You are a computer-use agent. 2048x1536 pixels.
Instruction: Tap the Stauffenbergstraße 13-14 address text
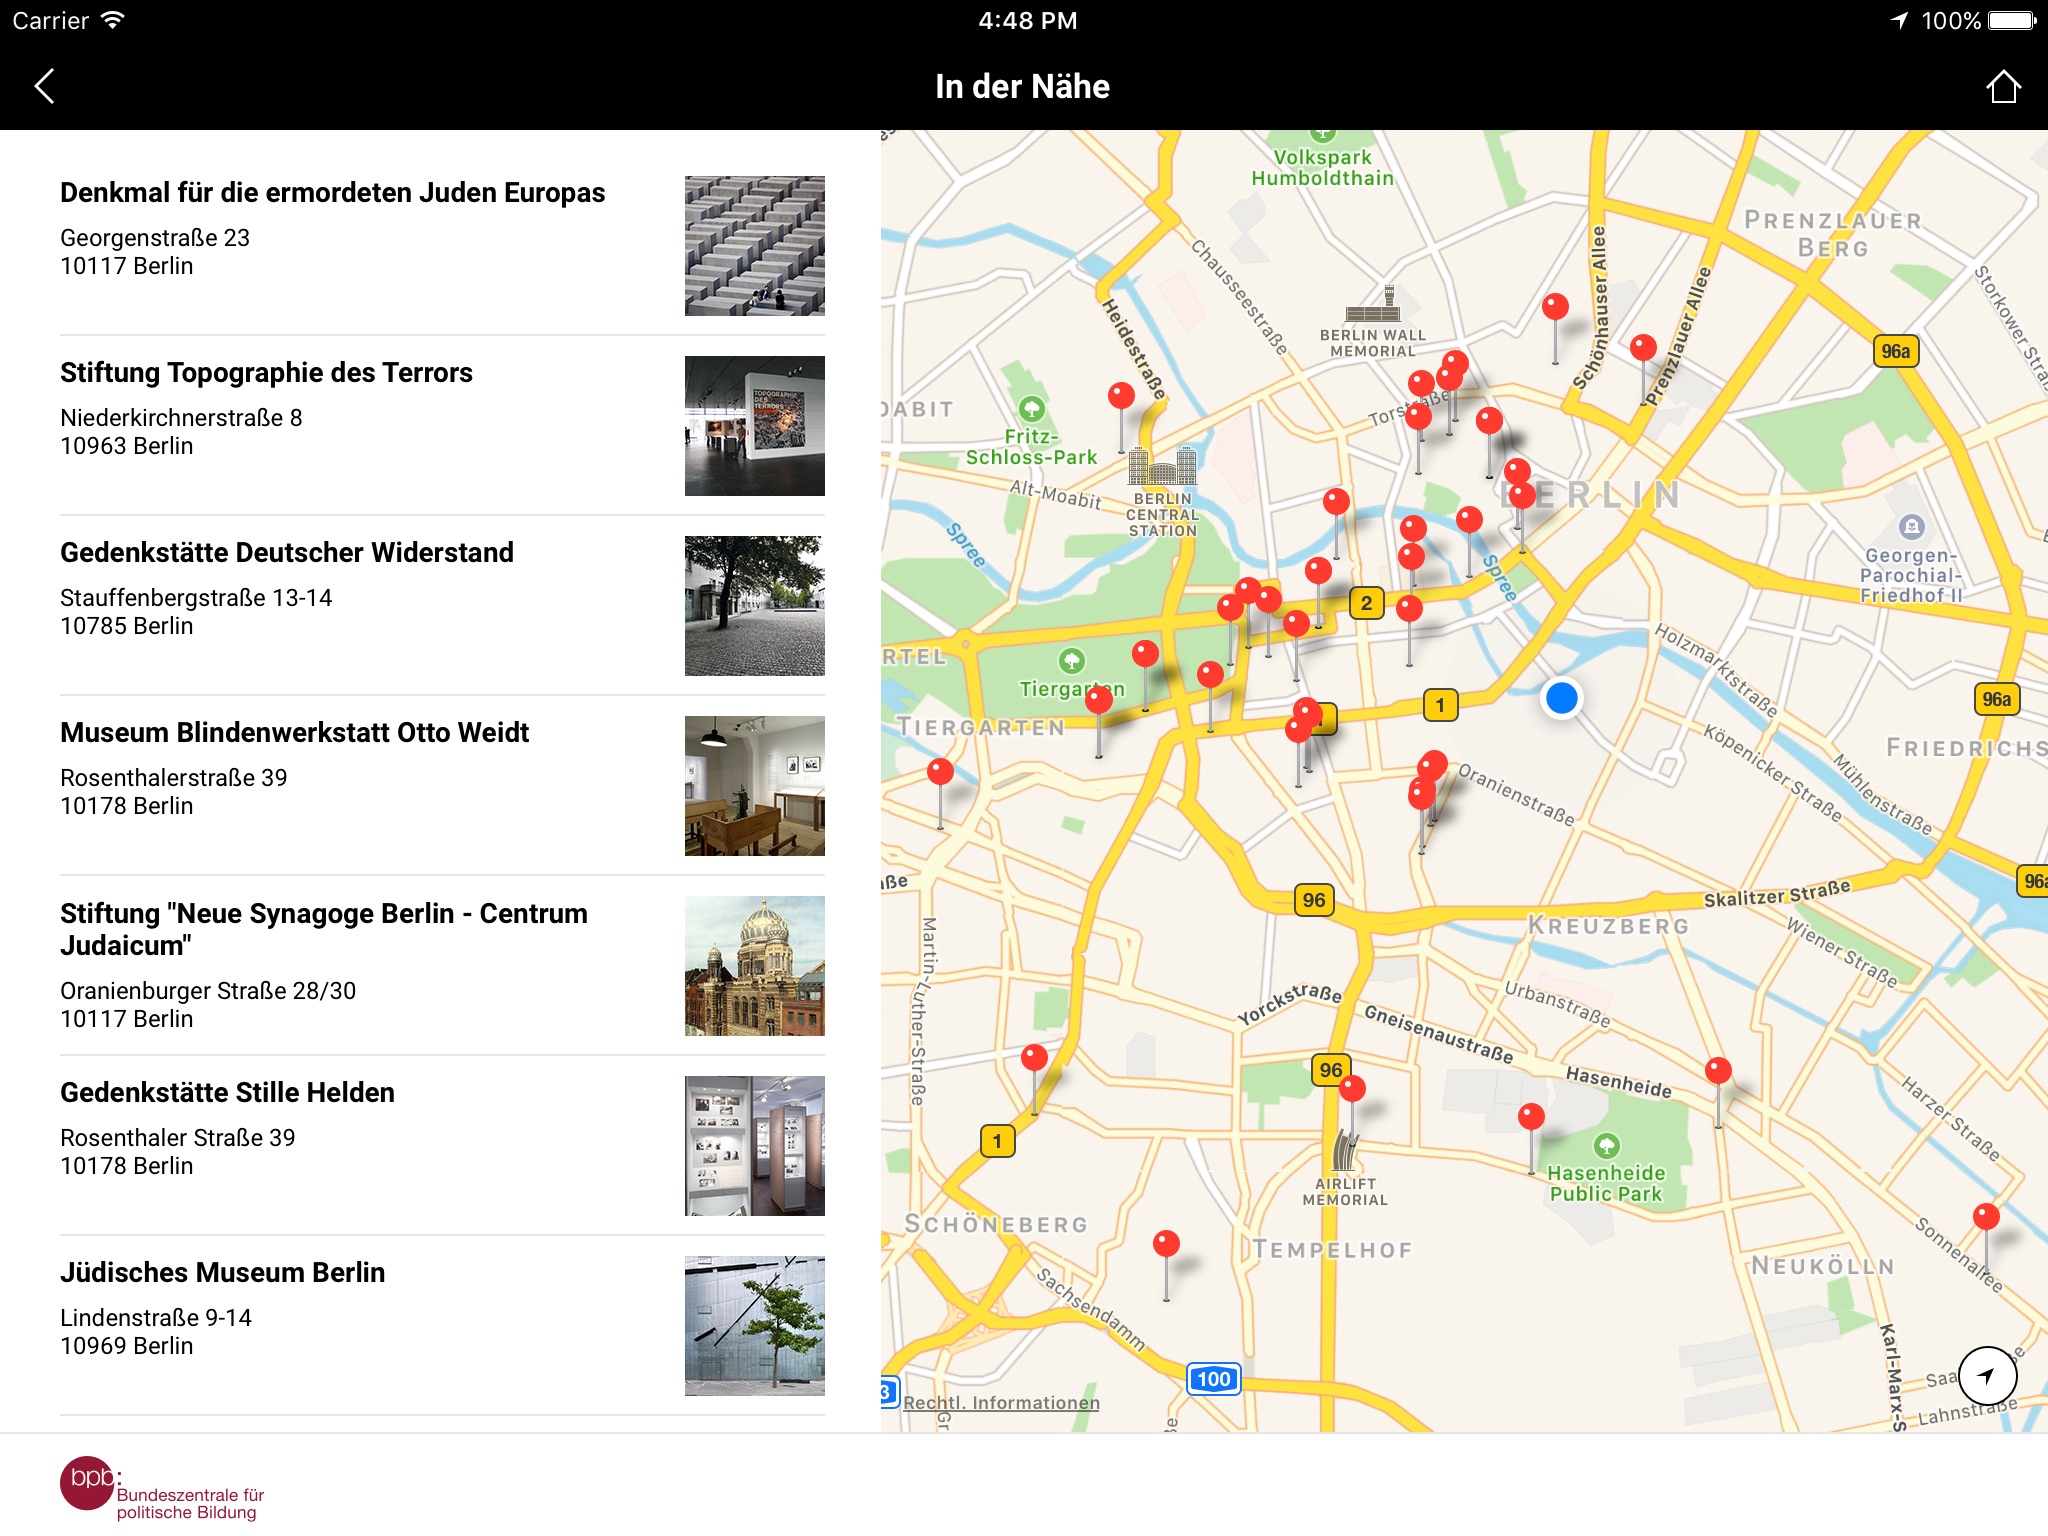pyautogui.click(x=196, y=598)
